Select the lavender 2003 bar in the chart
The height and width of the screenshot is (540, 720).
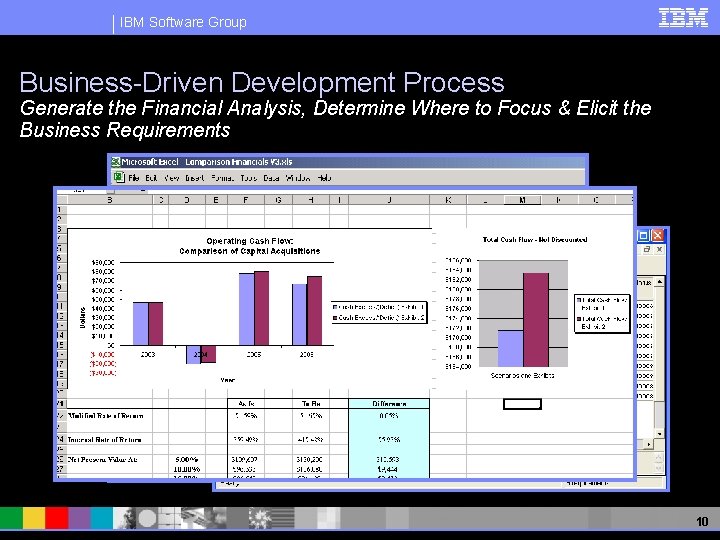point(141,324)
